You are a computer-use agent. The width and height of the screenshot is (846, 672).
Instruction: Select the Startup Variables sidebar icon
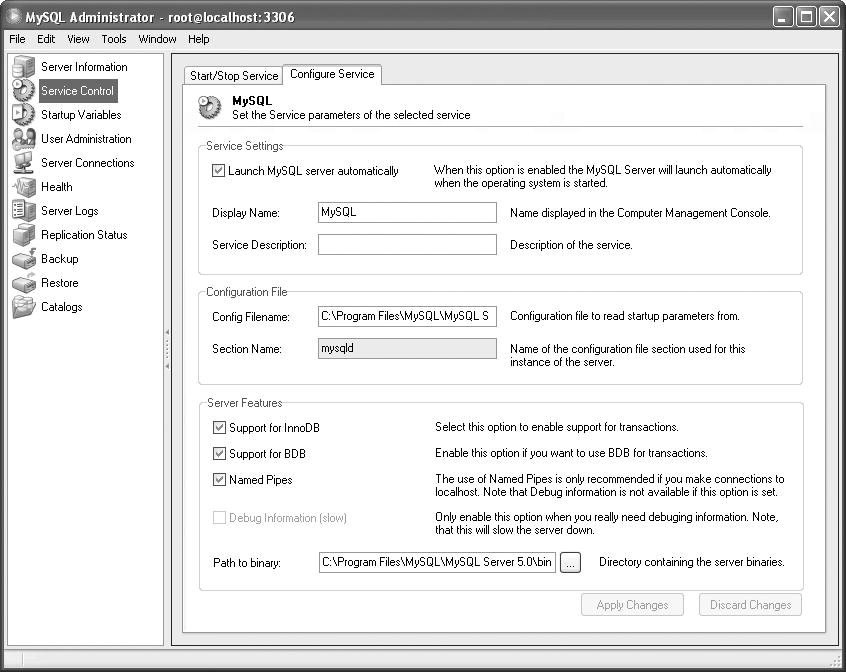click(x=23, y=115)
